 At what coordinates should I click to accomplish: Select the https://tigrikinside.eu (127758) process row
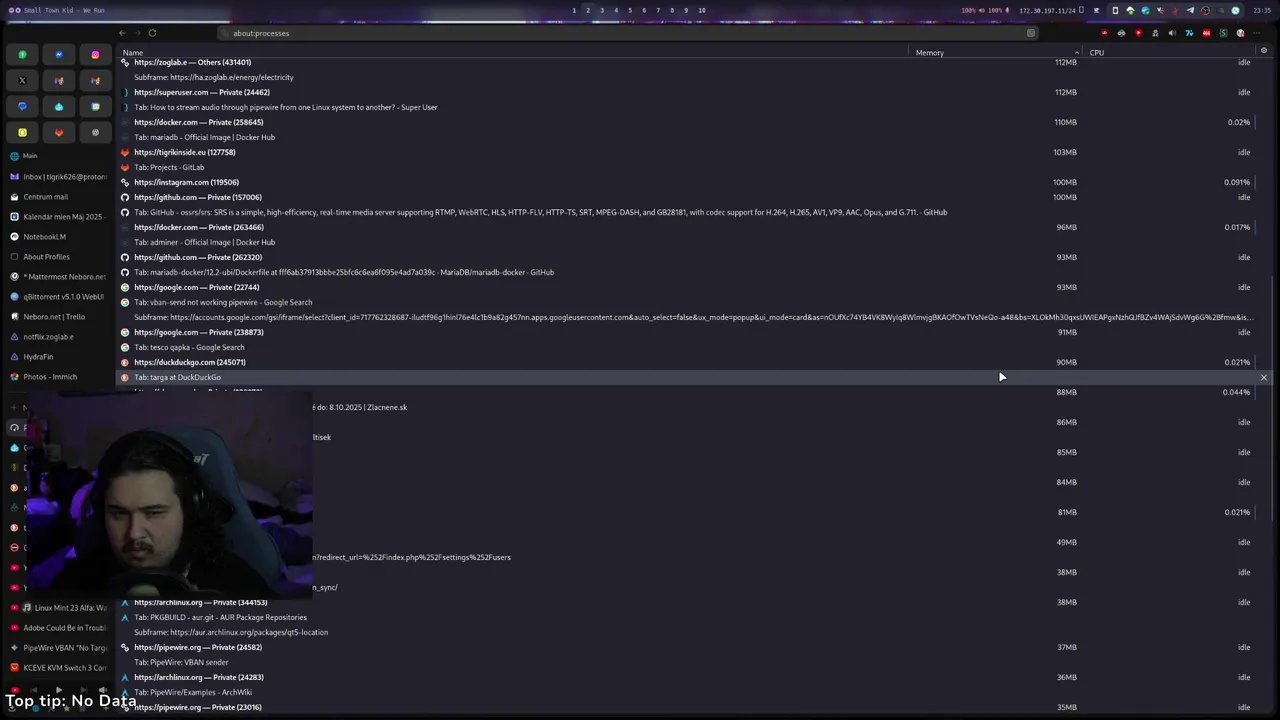[693, 152]
